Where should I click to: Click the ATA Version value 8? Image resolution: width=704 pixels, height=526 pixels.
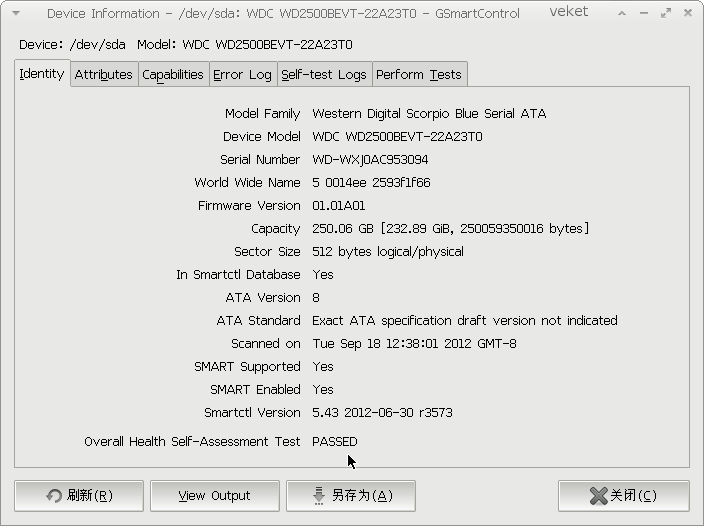(x=316, y=298)
